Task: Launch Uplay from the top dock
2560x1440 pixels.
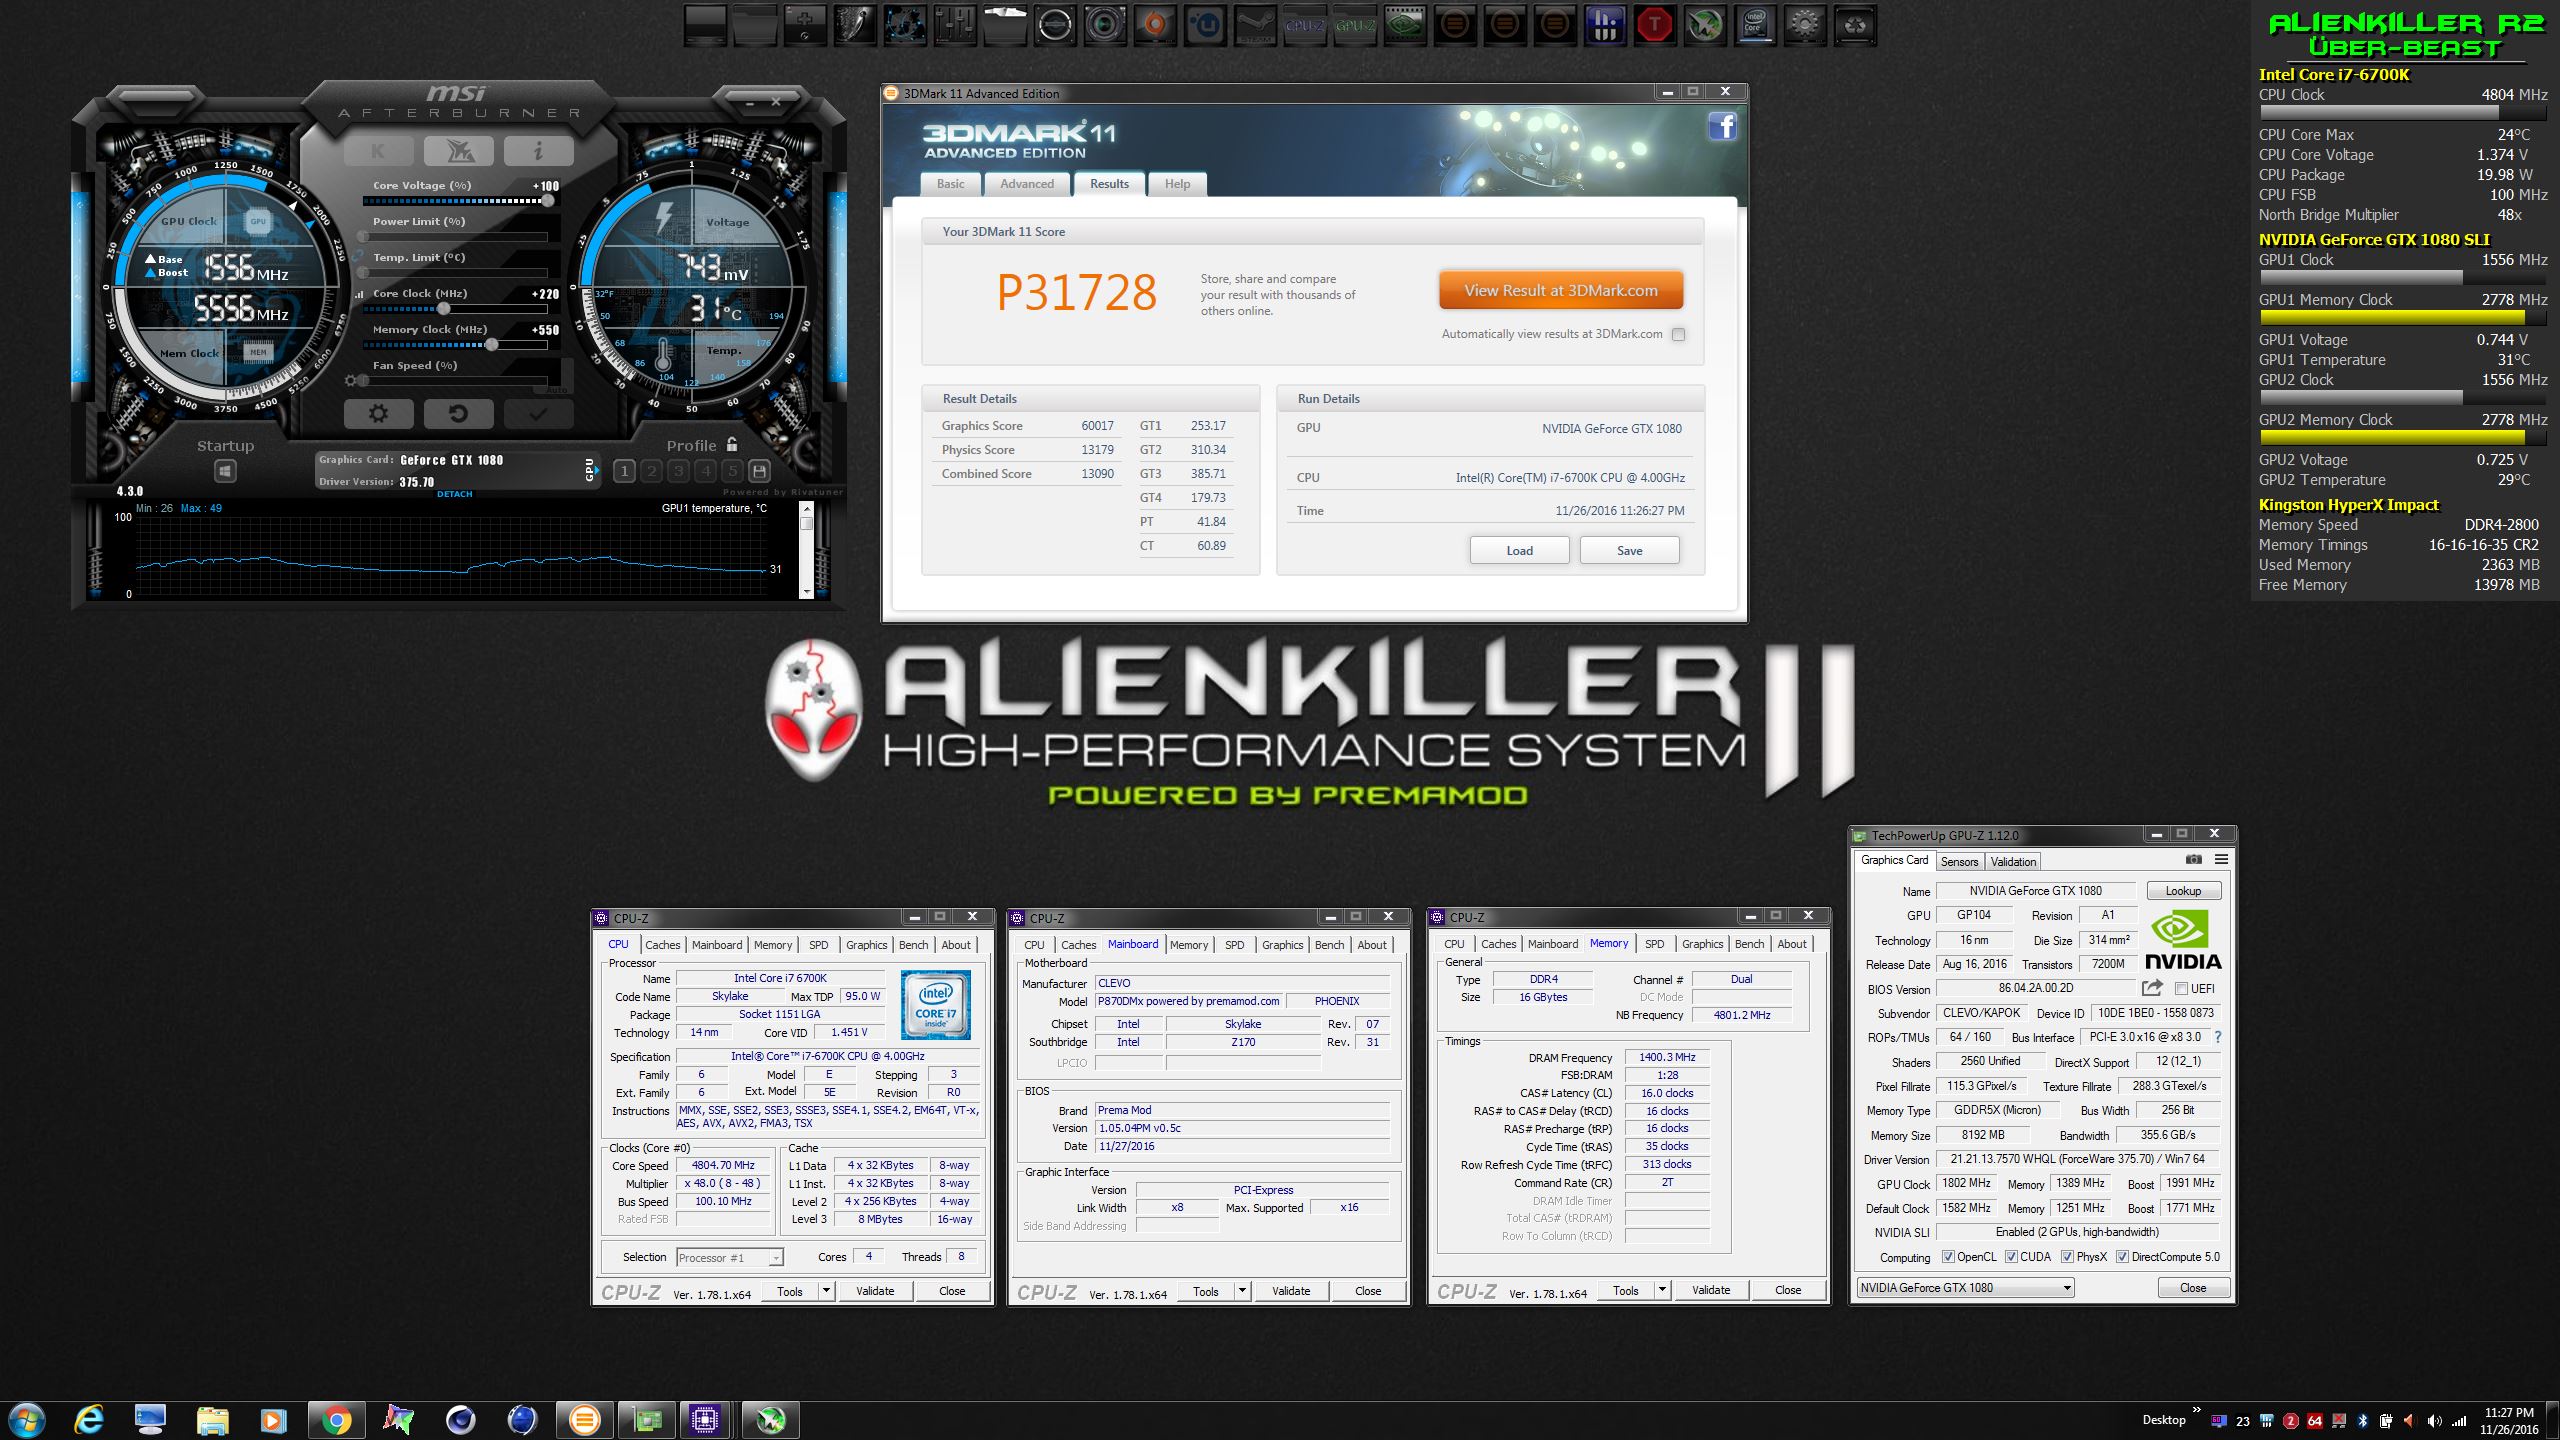Action: coord(1205,25)
